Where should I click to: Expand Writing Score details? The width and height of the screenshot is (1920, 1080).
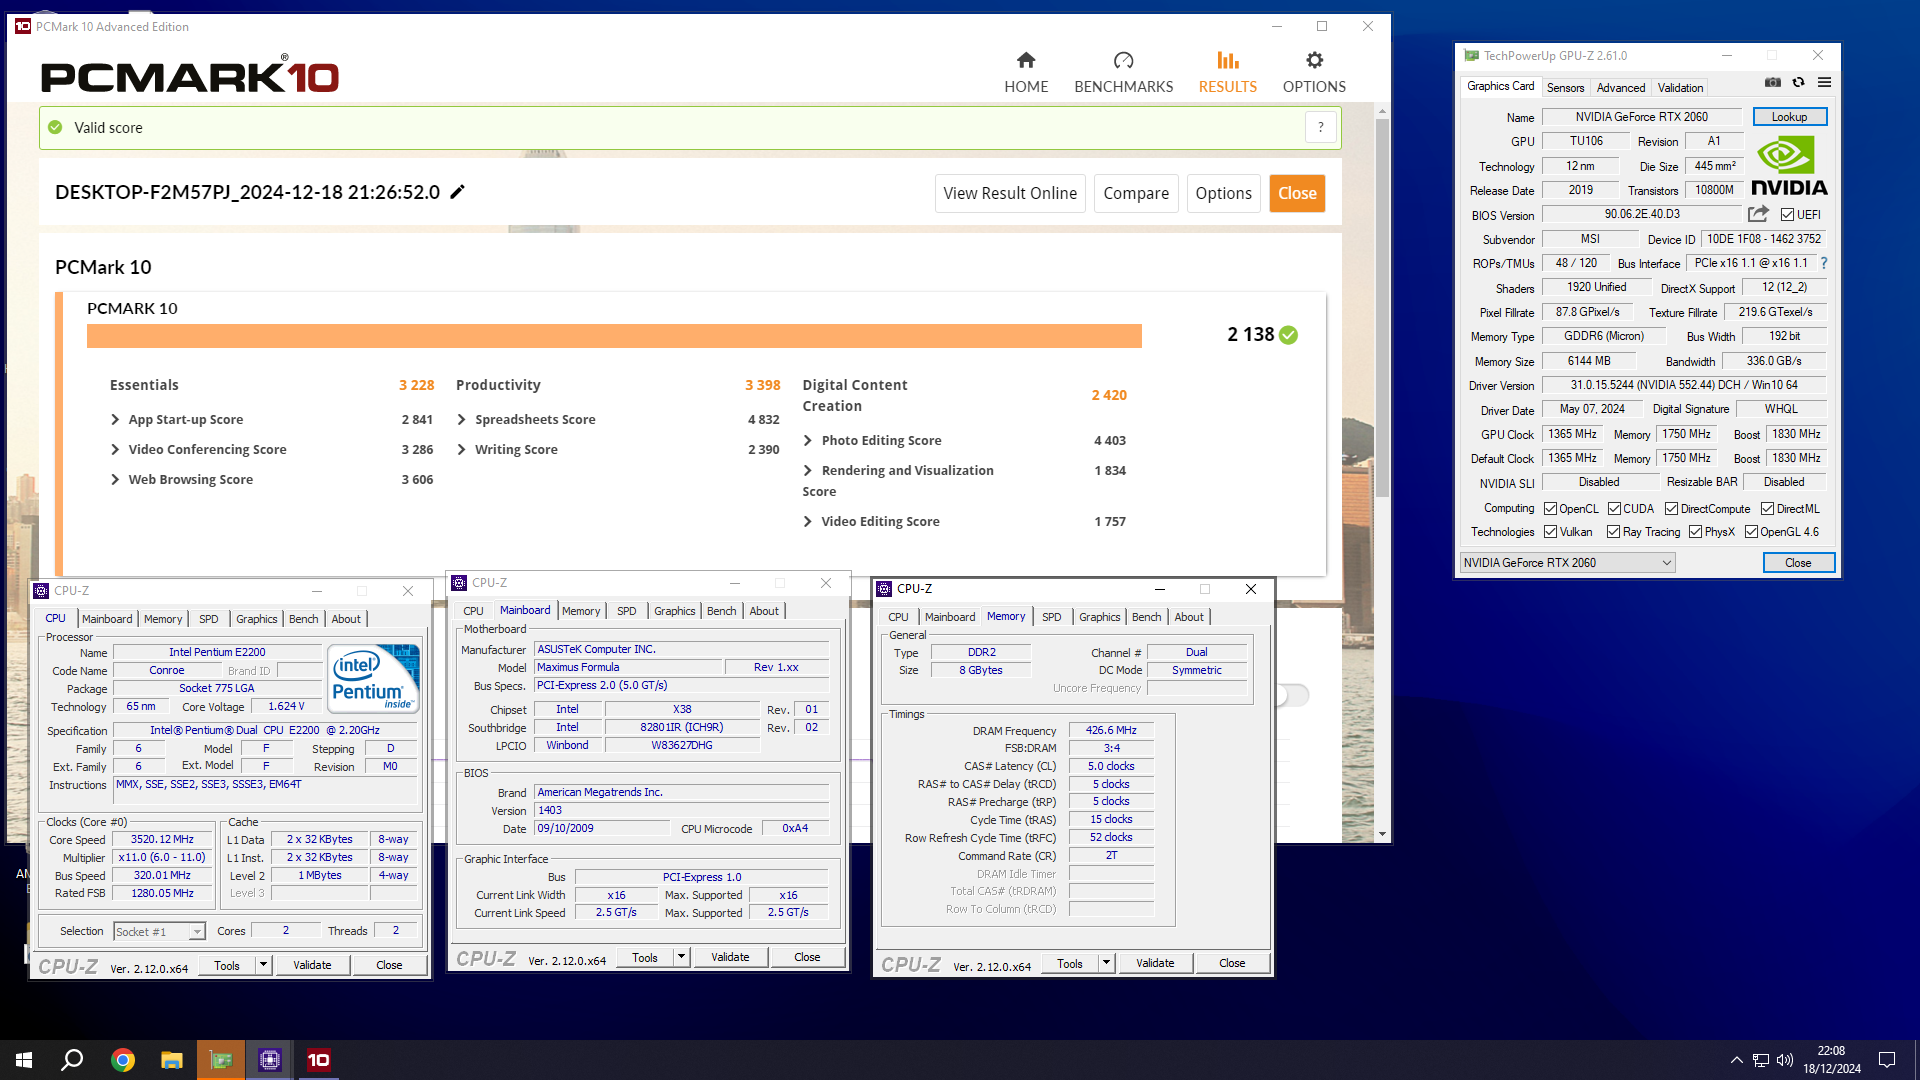tap(461, 450)
